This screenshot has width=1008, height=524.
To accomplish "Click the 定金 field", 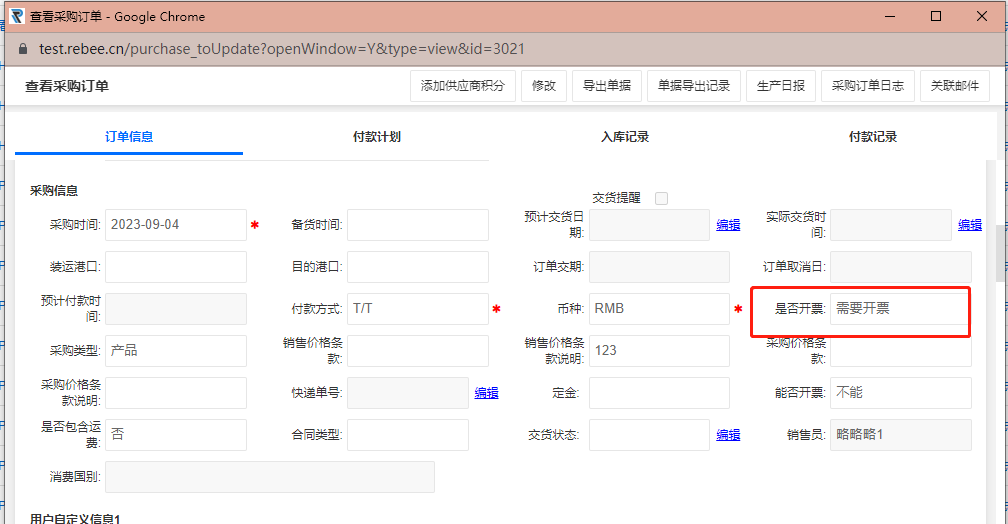I will pyautogui.click(x=660, y=393).
